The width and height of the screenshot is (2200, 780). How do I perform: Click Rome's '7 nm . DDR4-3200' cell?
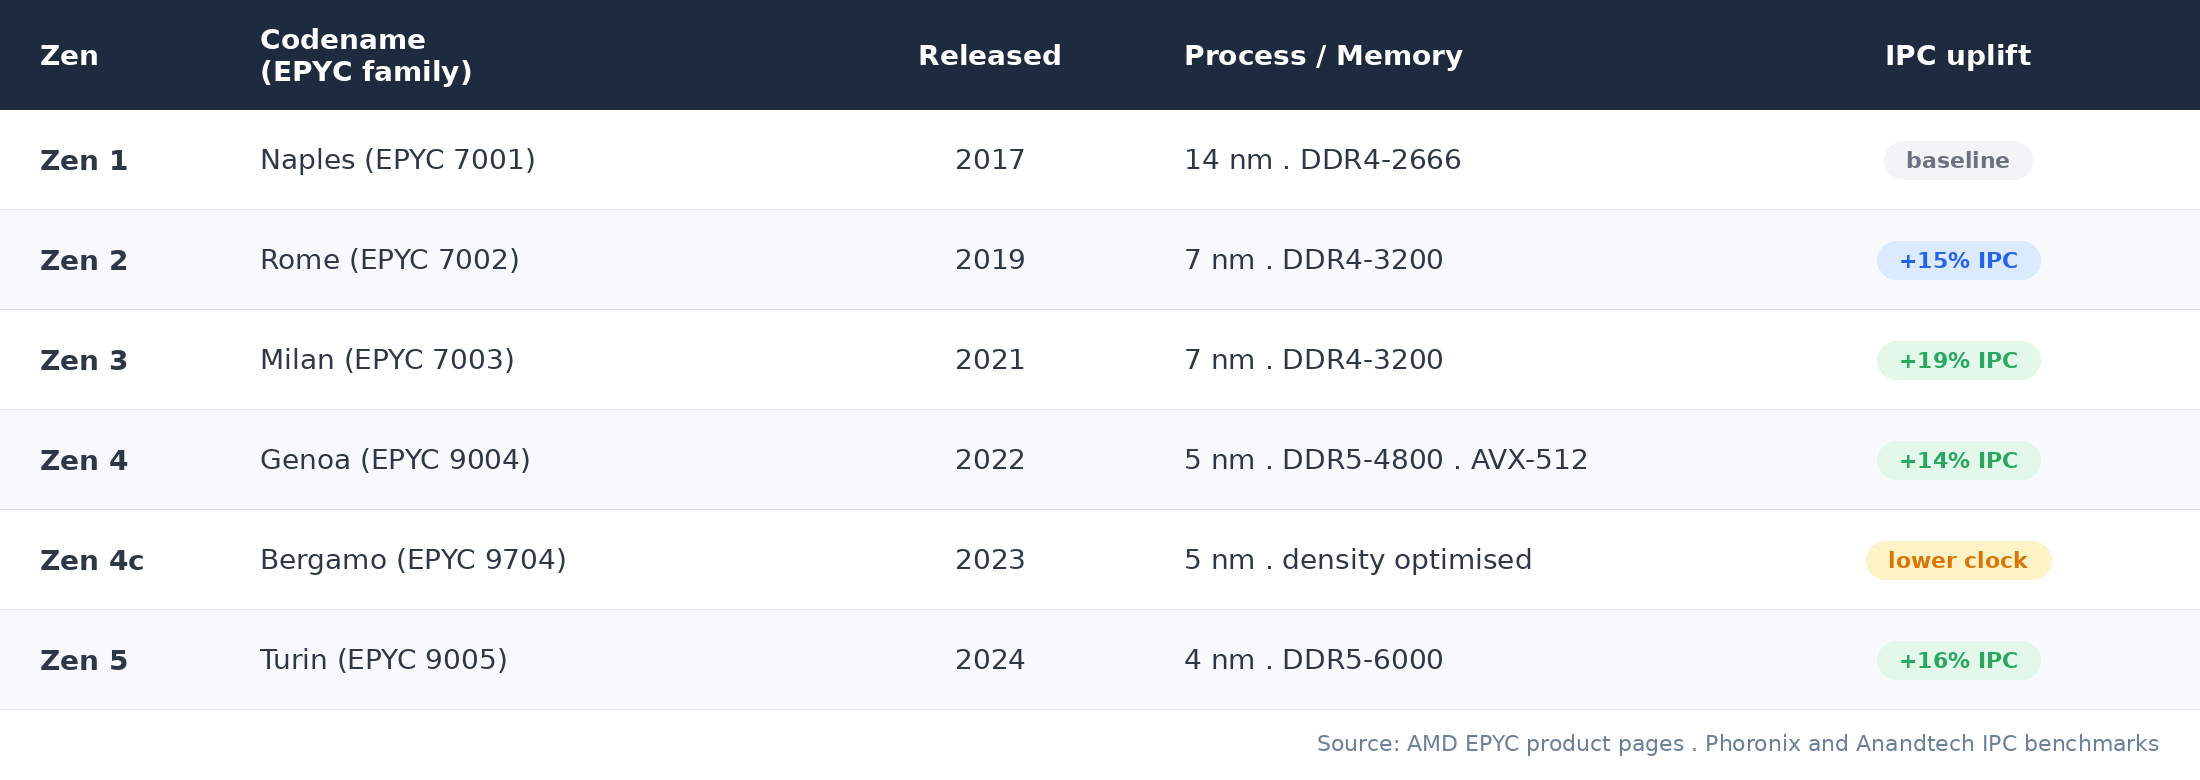pos(1314,260)
